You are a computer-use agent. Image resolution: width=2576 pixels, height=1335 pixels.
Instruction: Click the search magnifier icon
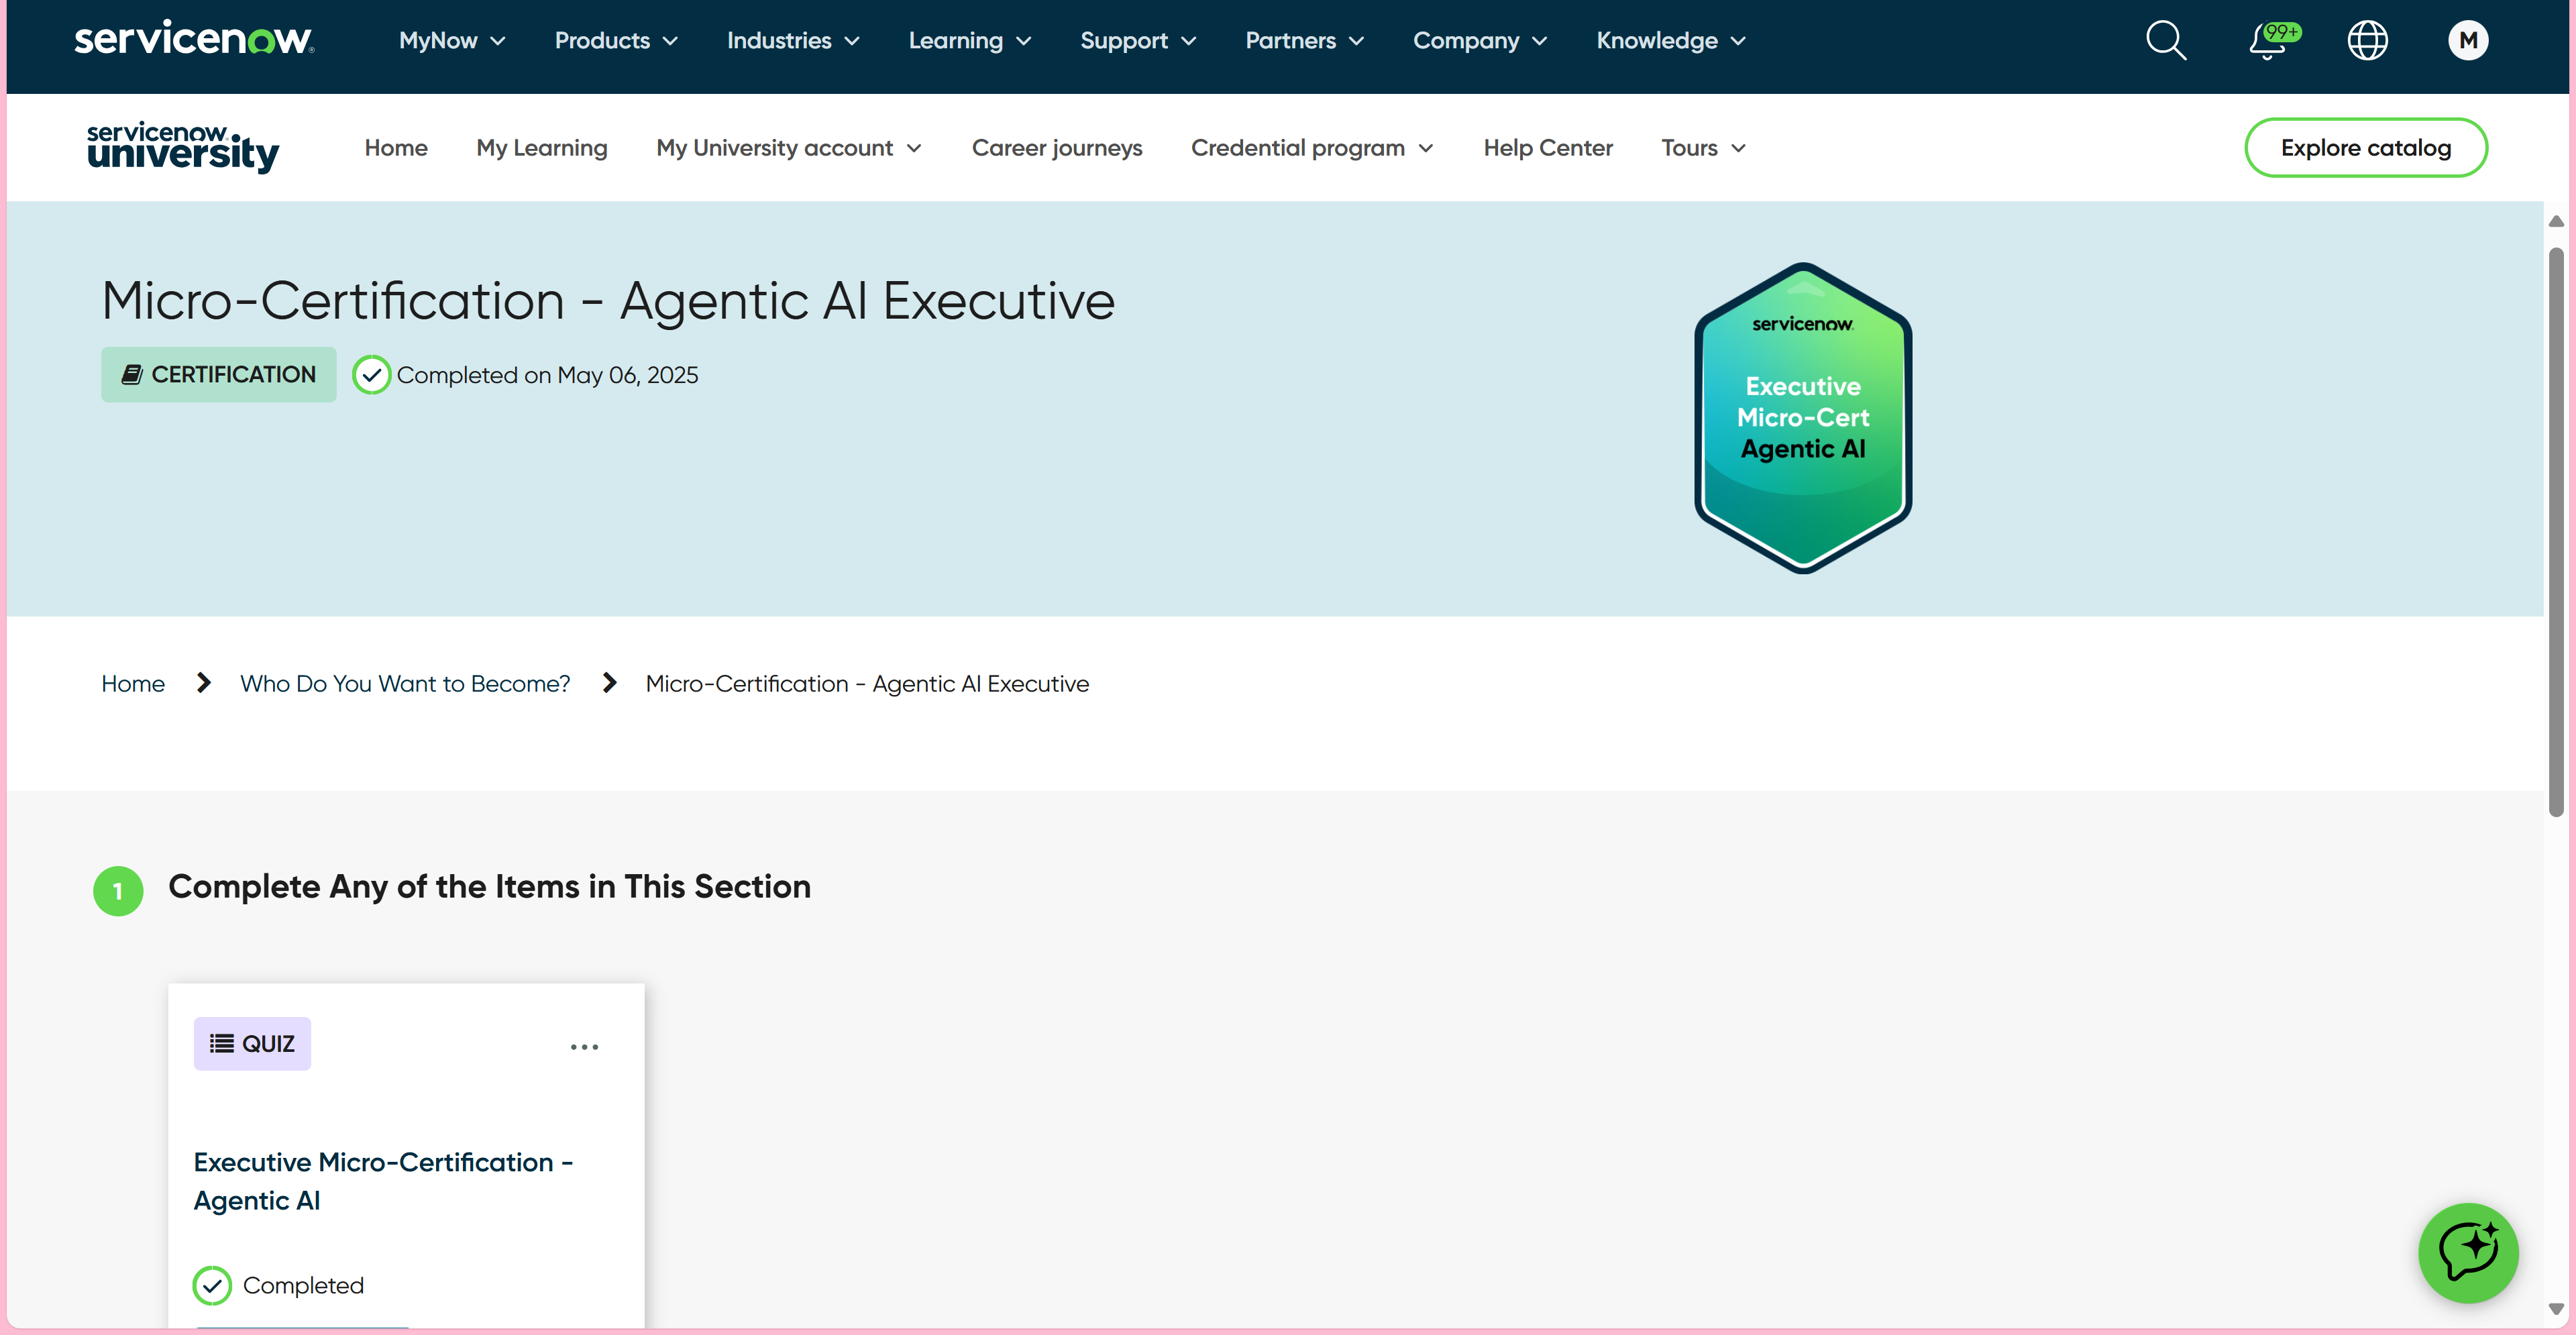[2166, 41]
